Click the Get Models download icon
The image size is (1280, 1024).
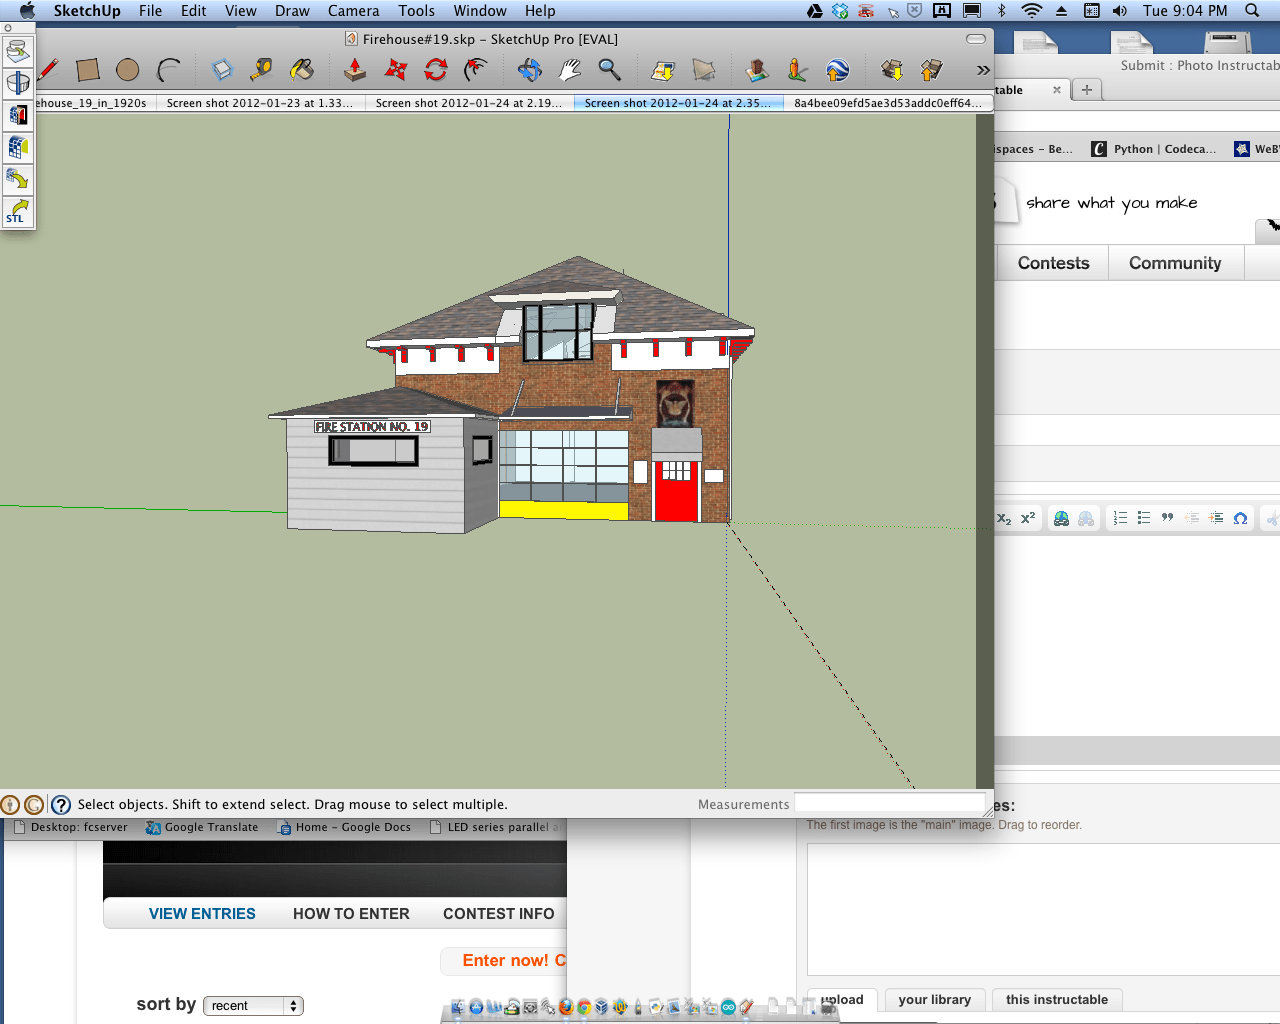[891, 70]
